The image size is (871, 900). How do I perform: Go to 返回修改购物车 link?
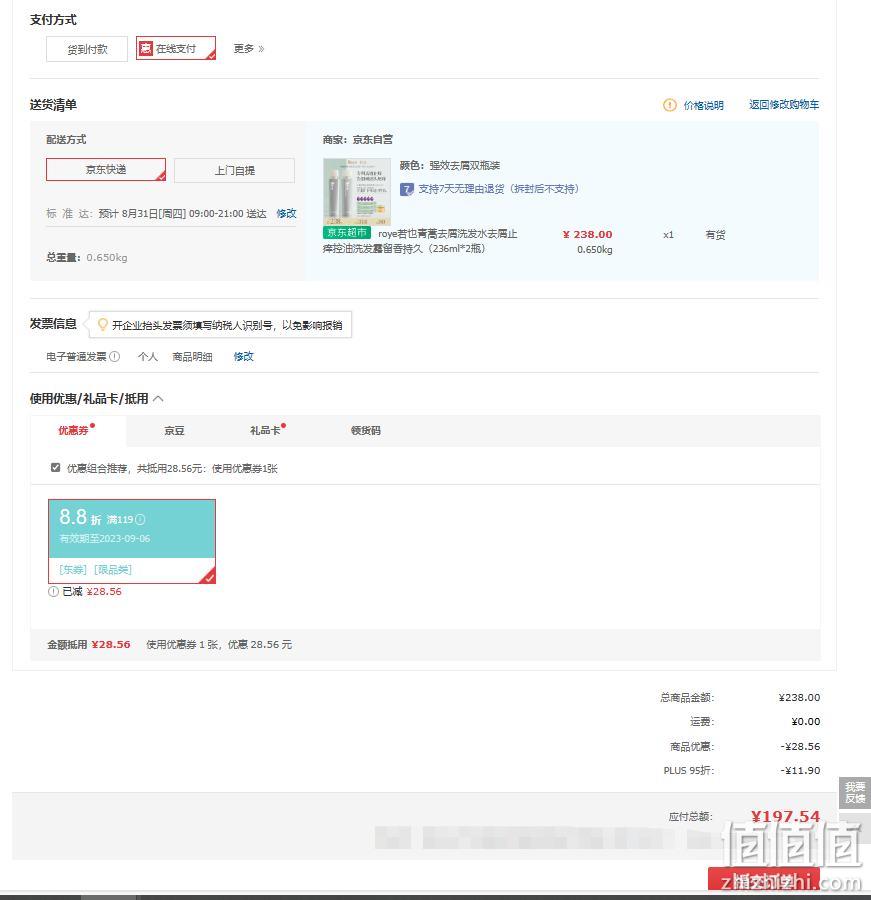[784, 104]
